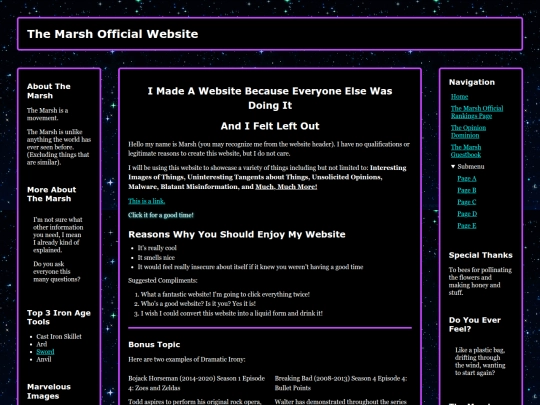
Task: Click 'And I Felt Left Out' subheading
Action: [x=270, y=126]
